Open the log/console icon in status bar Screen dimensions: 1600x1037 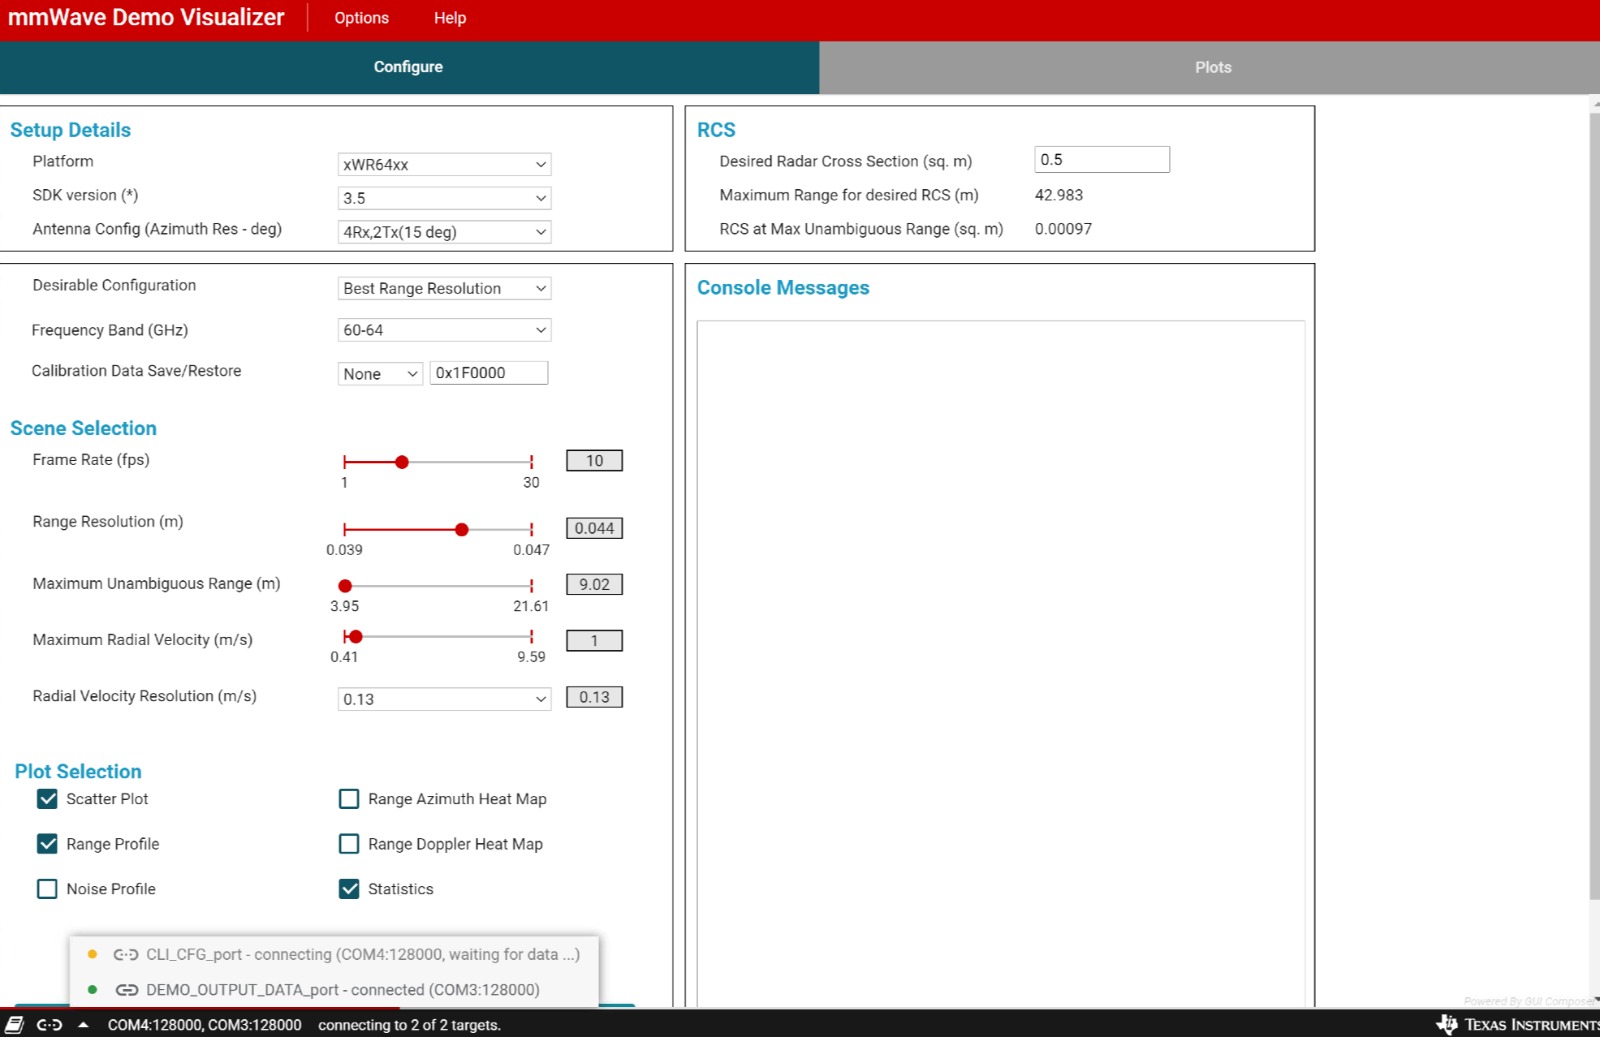click(x=14, y=1025)
